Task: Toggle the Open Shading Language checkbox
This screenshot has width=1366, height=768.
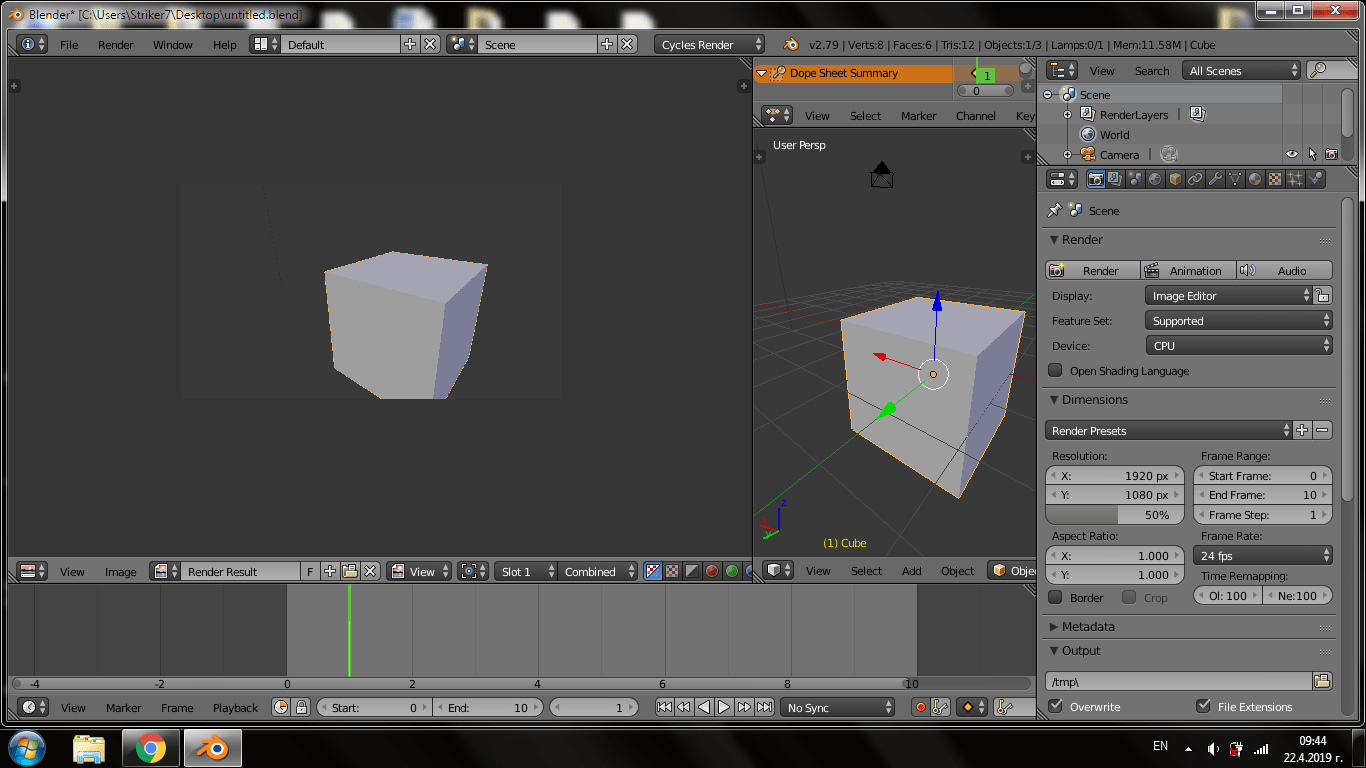Action: (1055, 370)
